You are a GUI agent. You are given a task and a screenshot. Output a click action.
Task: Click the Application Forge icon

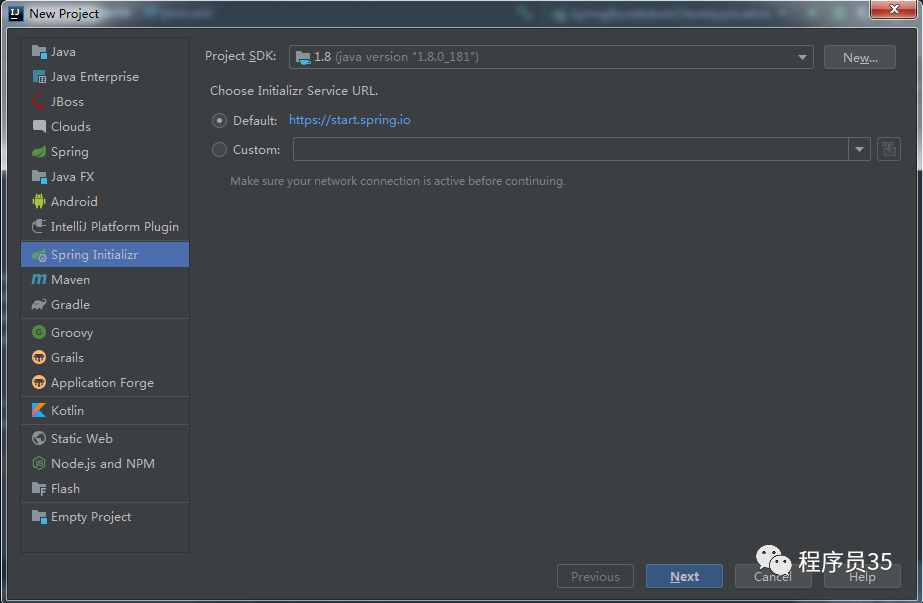pos(39,383)
